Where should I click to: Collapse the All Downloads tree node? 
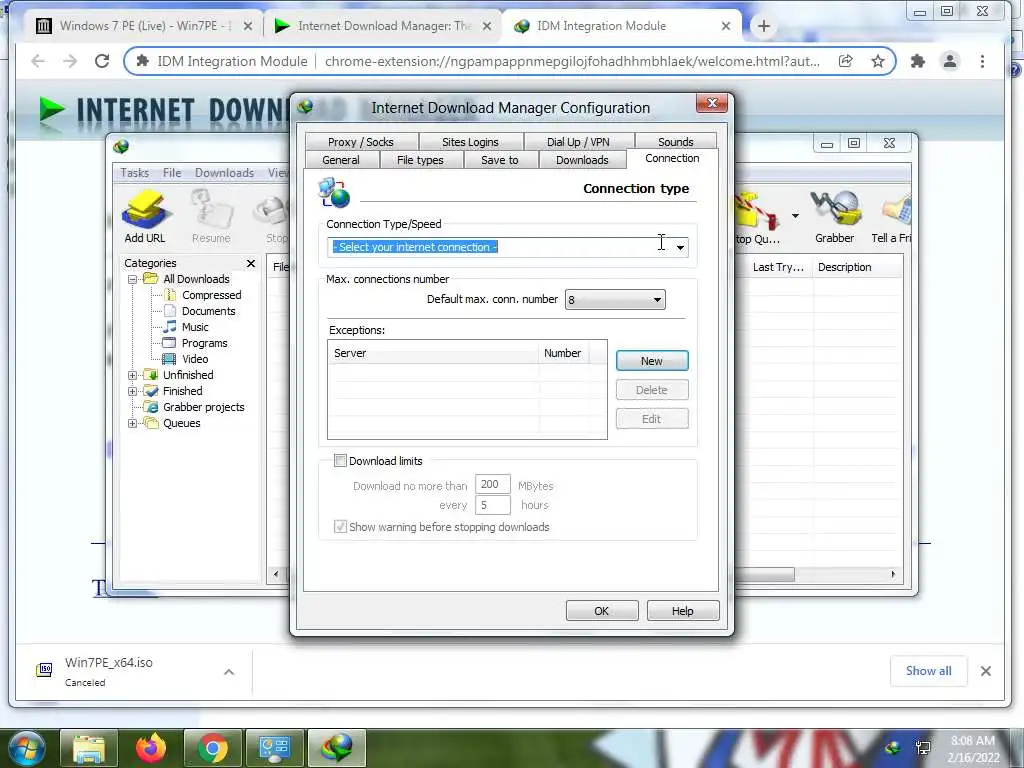[x=132, y=280]
